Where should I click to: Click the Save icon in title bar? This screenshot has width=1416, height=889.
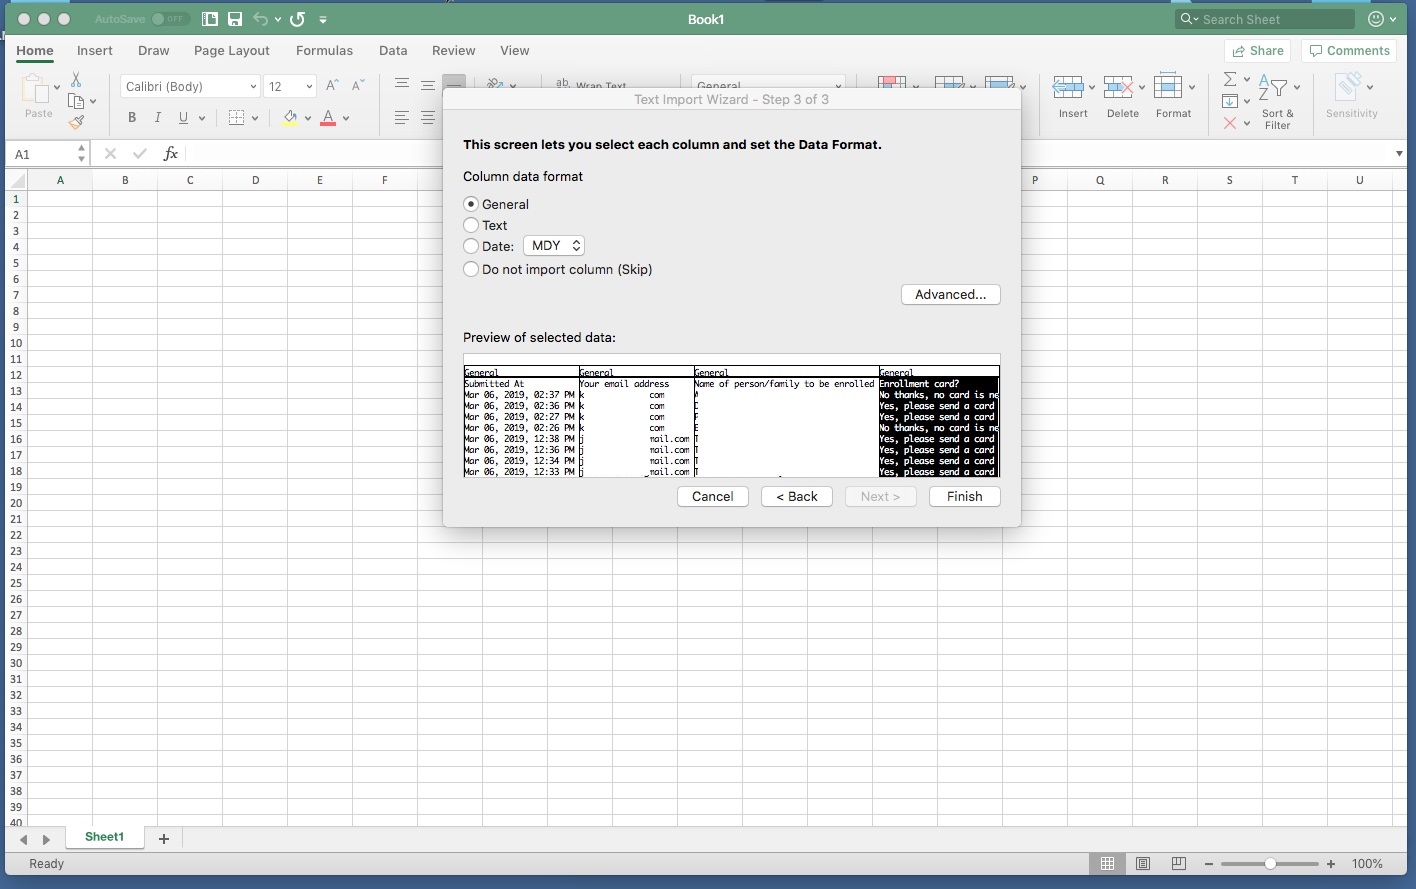(x=235, y=19)
